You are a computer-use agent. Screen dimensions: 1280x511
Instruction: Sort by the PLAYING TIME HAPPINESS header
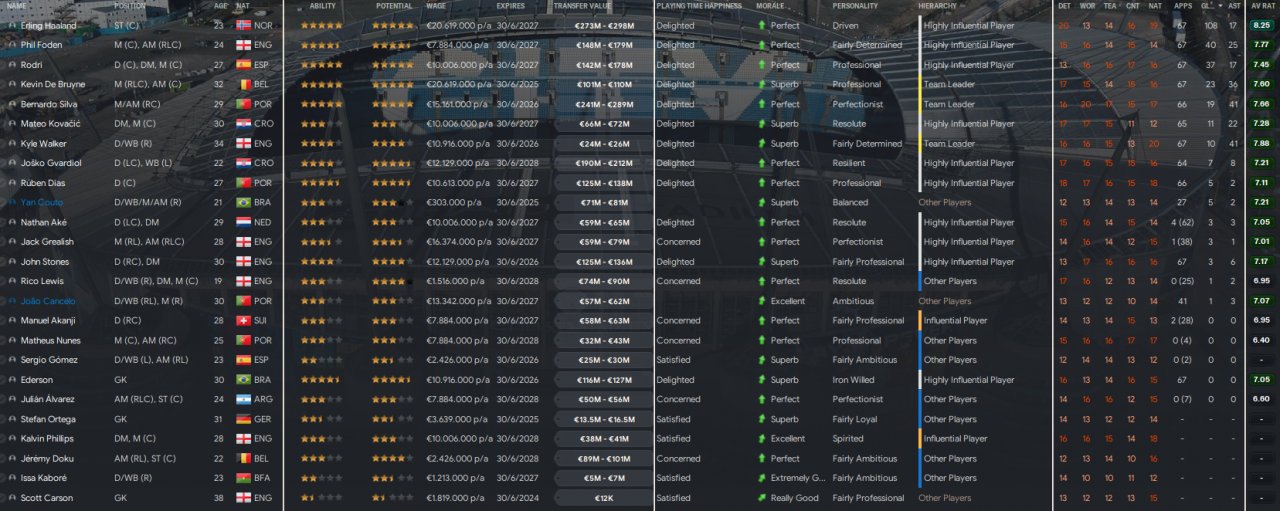699,6
